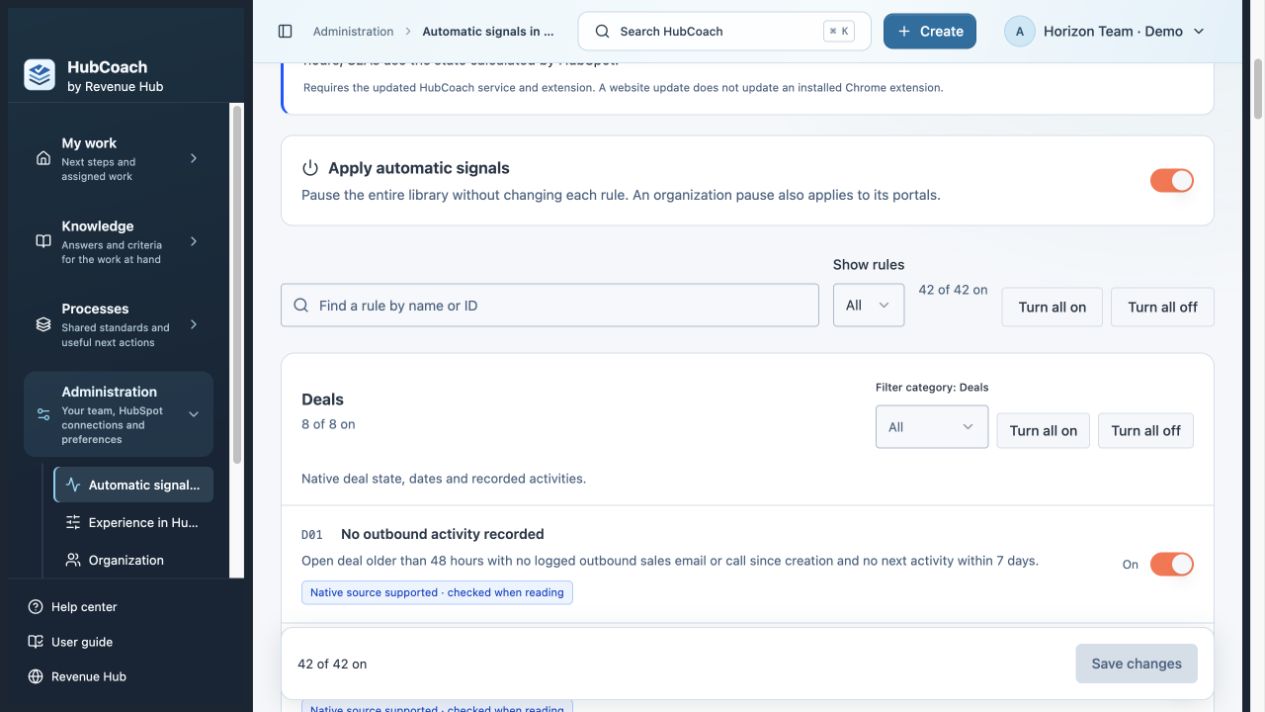Click the Administration sliders icon
This screenshot has width=1265, height=712.
click(43, 414)
